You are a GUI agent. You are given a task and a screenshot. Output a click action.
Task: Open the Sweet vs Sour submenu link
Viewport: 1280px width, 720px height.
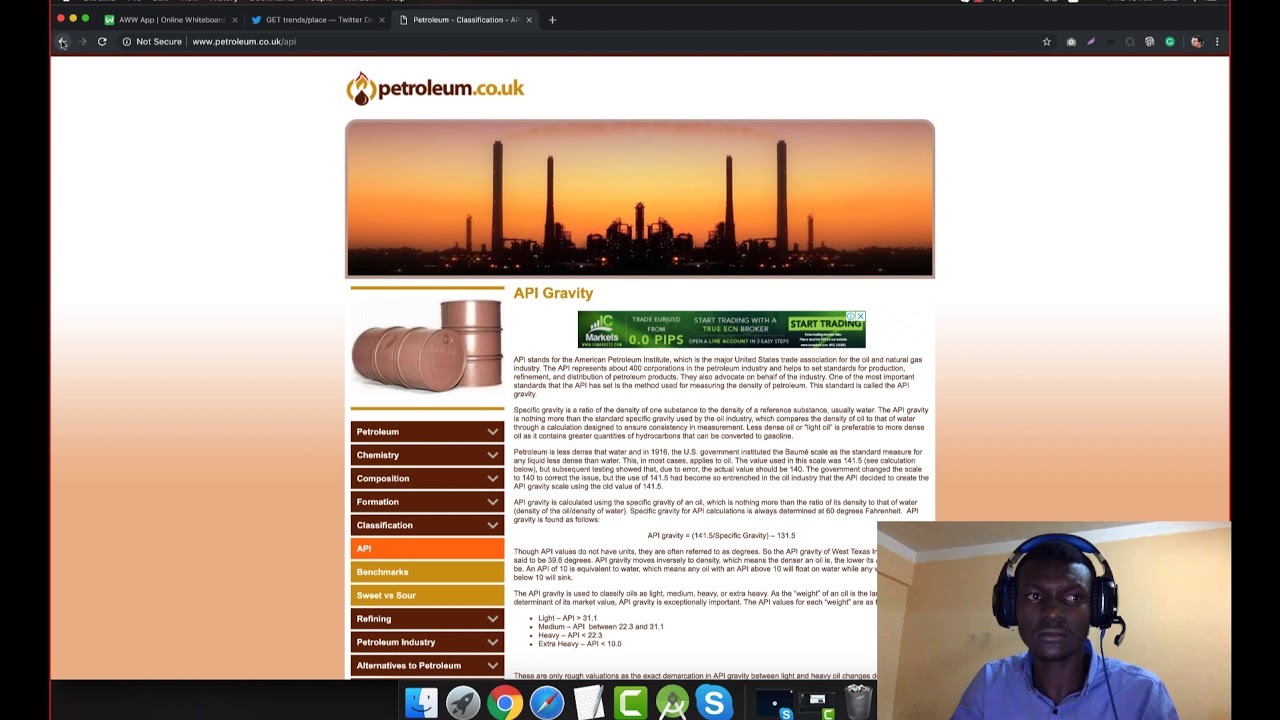click(427, 595)
